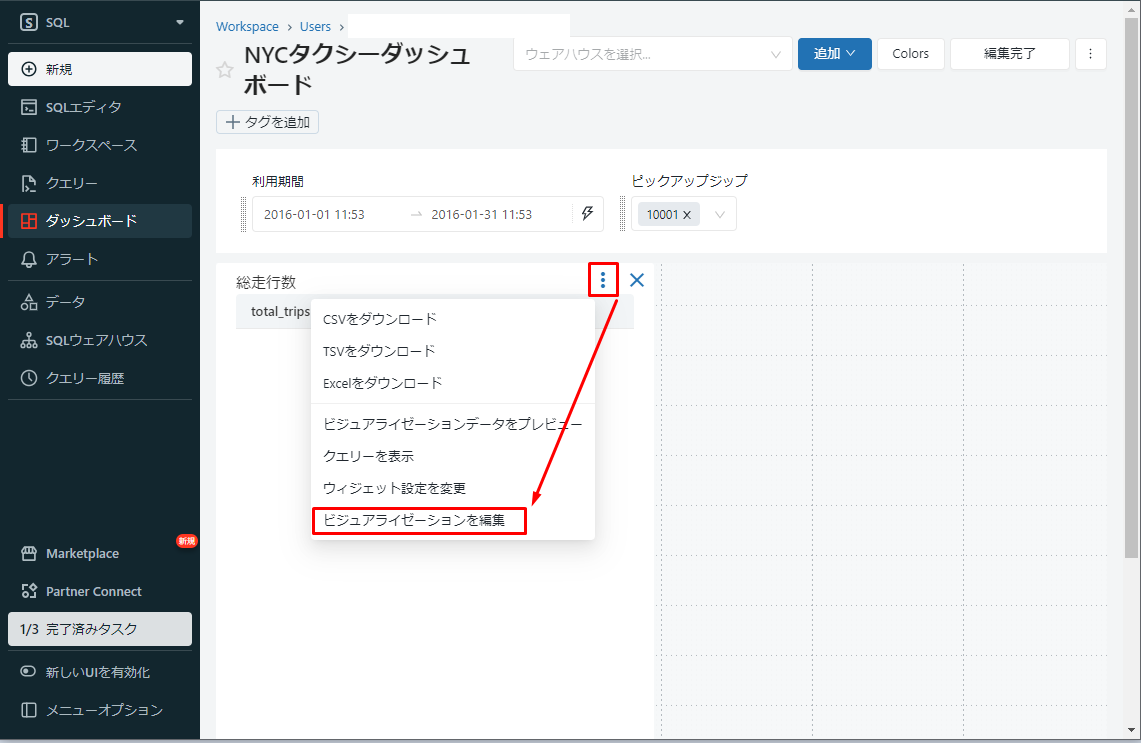Viewport: 1141px width, 743px height.
Task: Click the lightning bolt icon in date range
Action: [587, 214]
